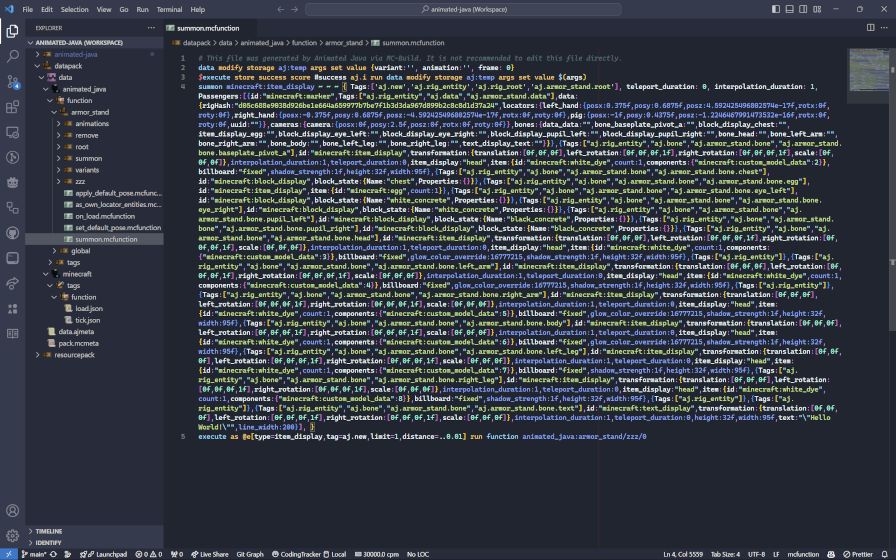Click Launchpad in status bar
The image size is (896, 560).
pos(103,554)
